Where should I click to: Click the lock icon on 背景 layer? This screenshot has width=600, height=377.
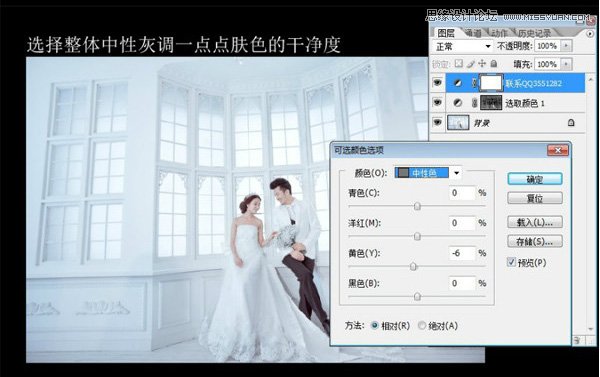pos(571,122)
